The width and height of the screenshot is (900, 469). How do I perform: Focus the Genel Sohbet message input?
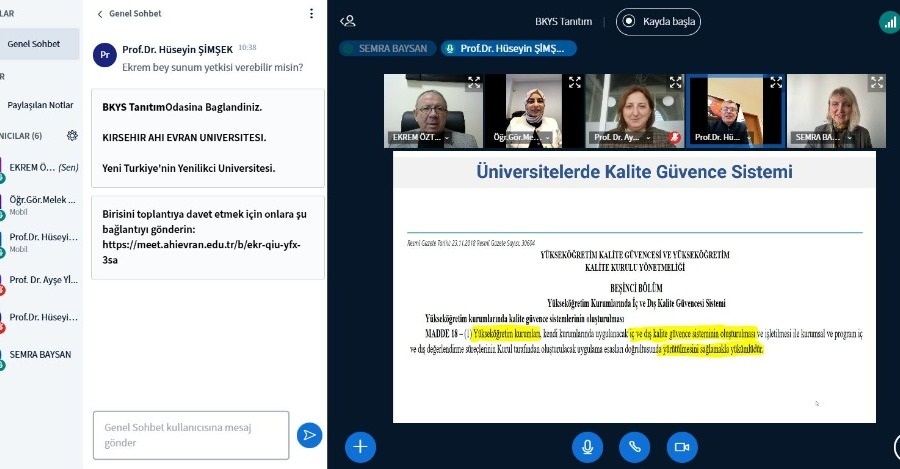[191, 435]
